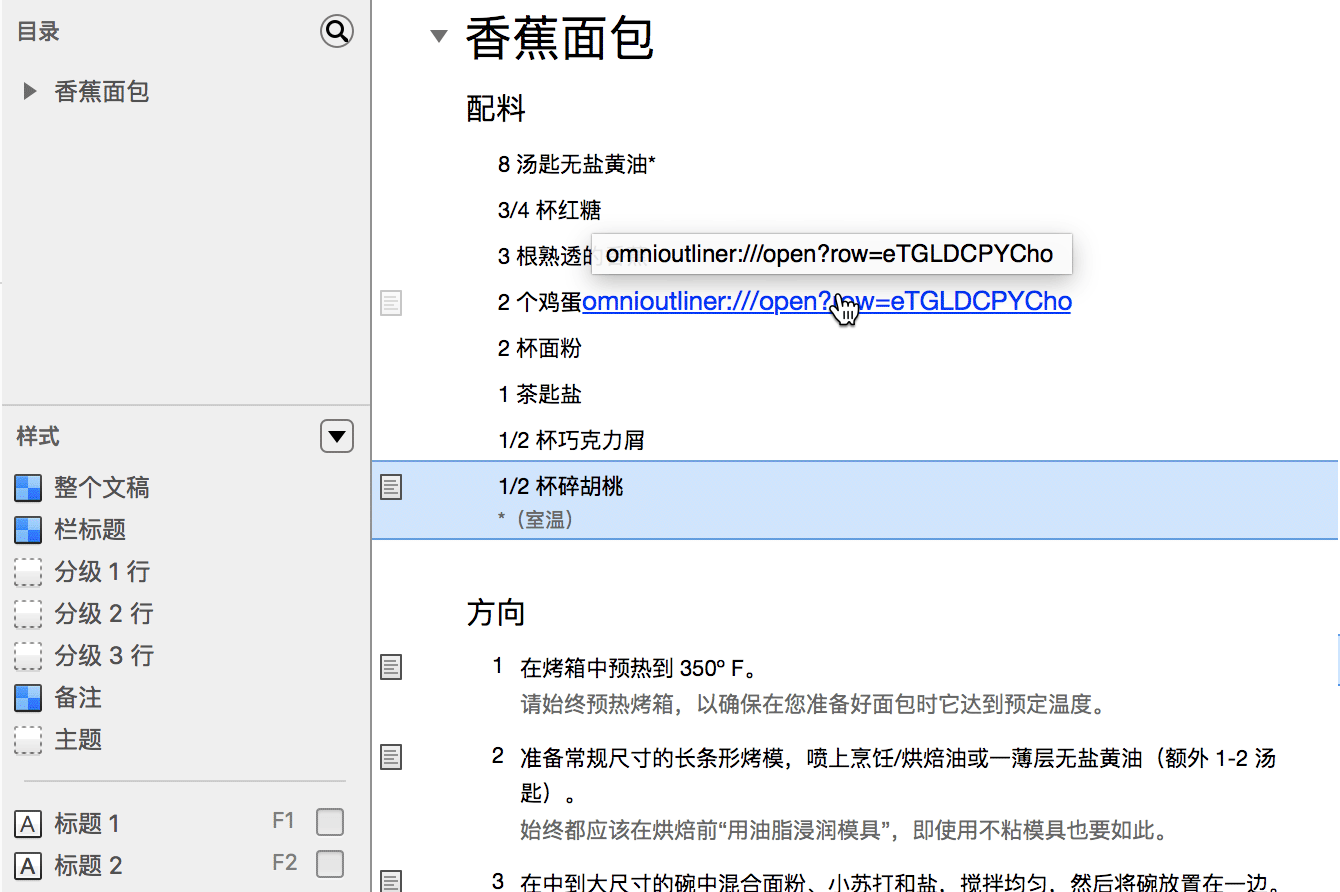1340x892 pixels.
Task: Toggle the checkbox next to 标题 1
Action: click(x=329, y=821)
